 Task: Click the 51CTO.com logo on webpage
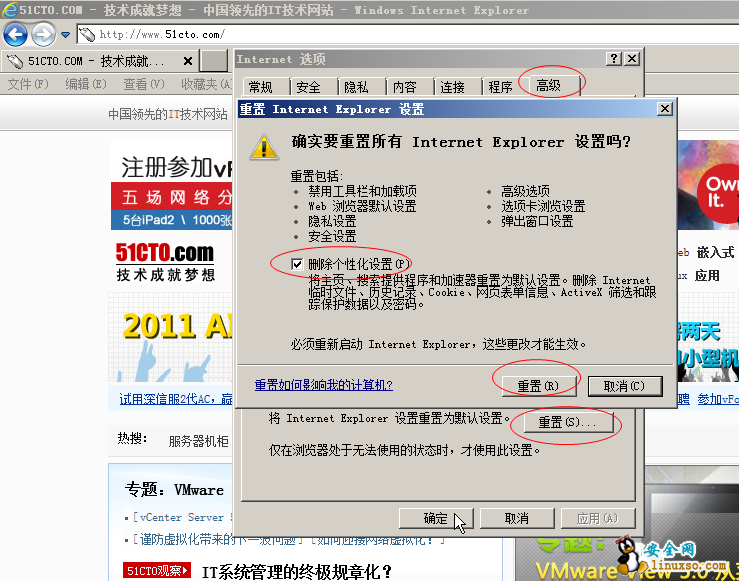[x=165, y=262]
